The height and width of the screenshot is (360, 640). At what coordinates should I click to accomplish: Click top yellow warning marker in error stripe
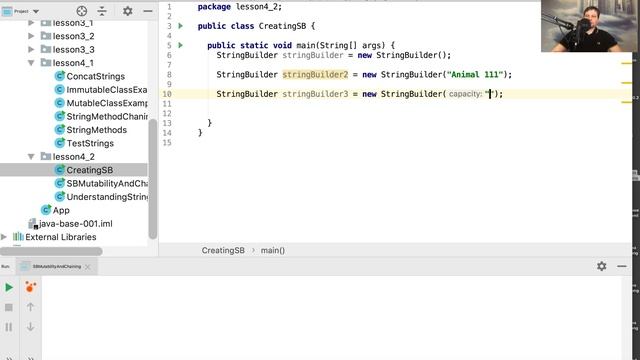626,63
